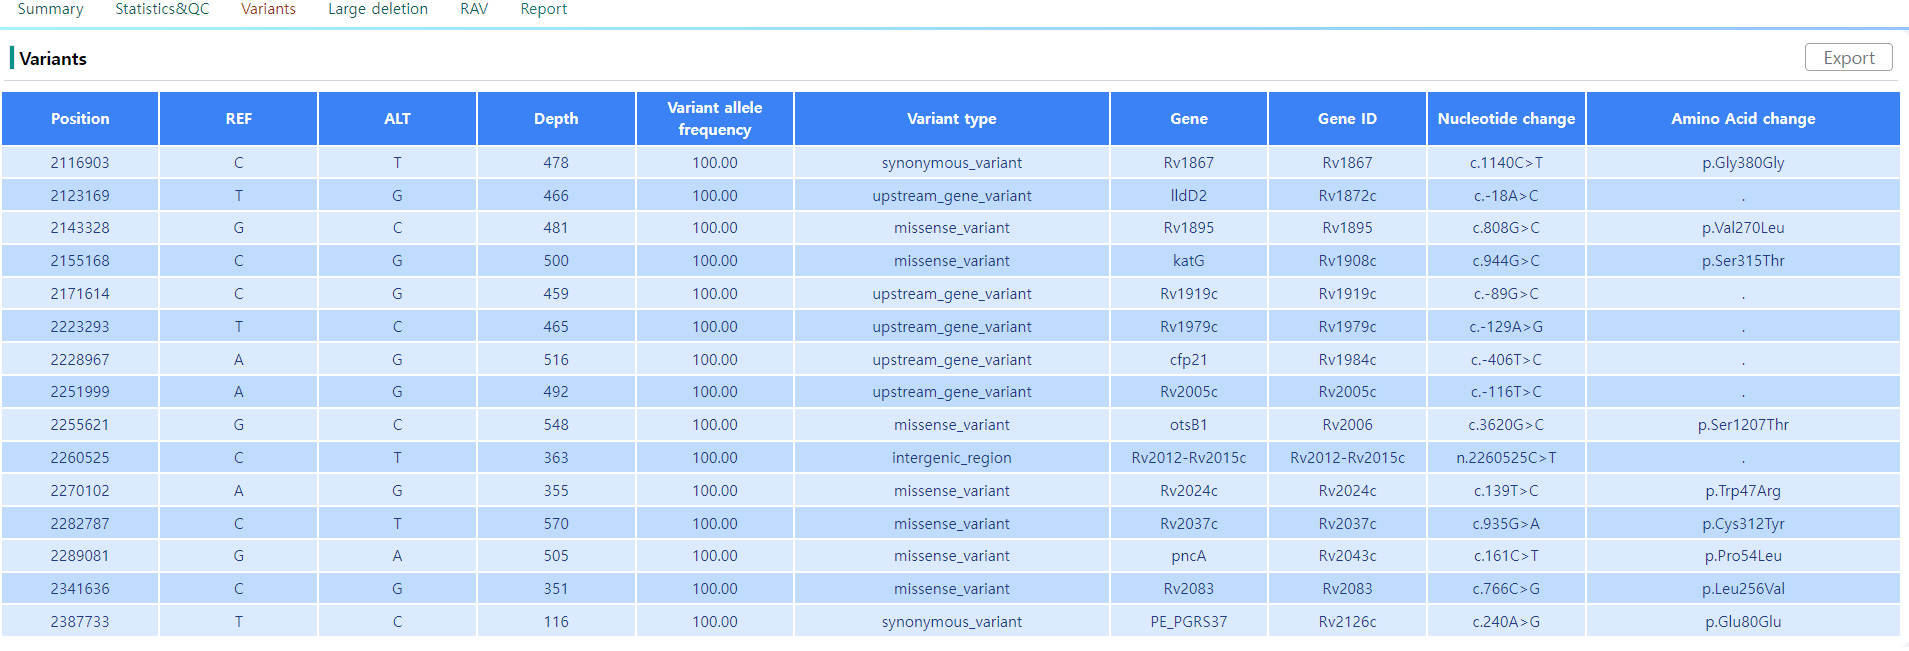Open the Summary tab
Image resolution: width=1909 pixels, height=651 pixels.
[x=50, y=9]
